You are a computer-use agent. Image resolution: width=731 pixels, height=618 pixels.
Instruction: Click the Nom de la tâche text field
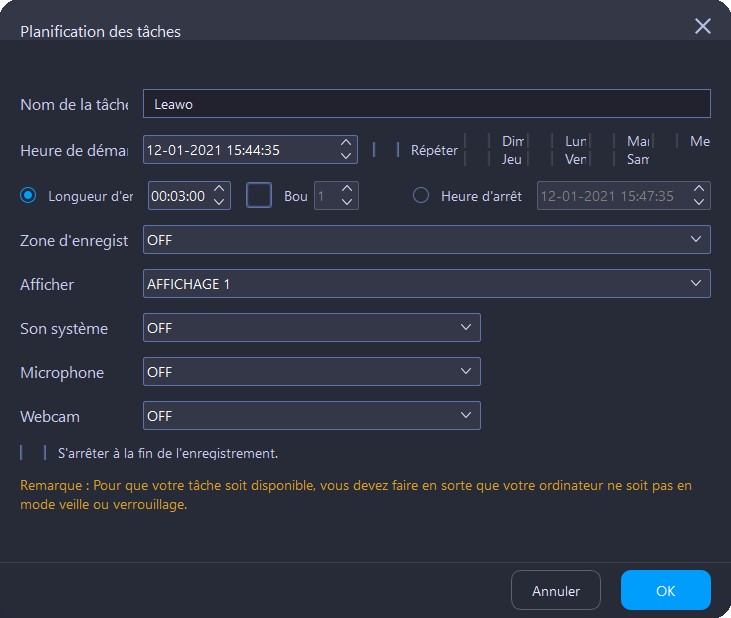(x=426, y=104)
